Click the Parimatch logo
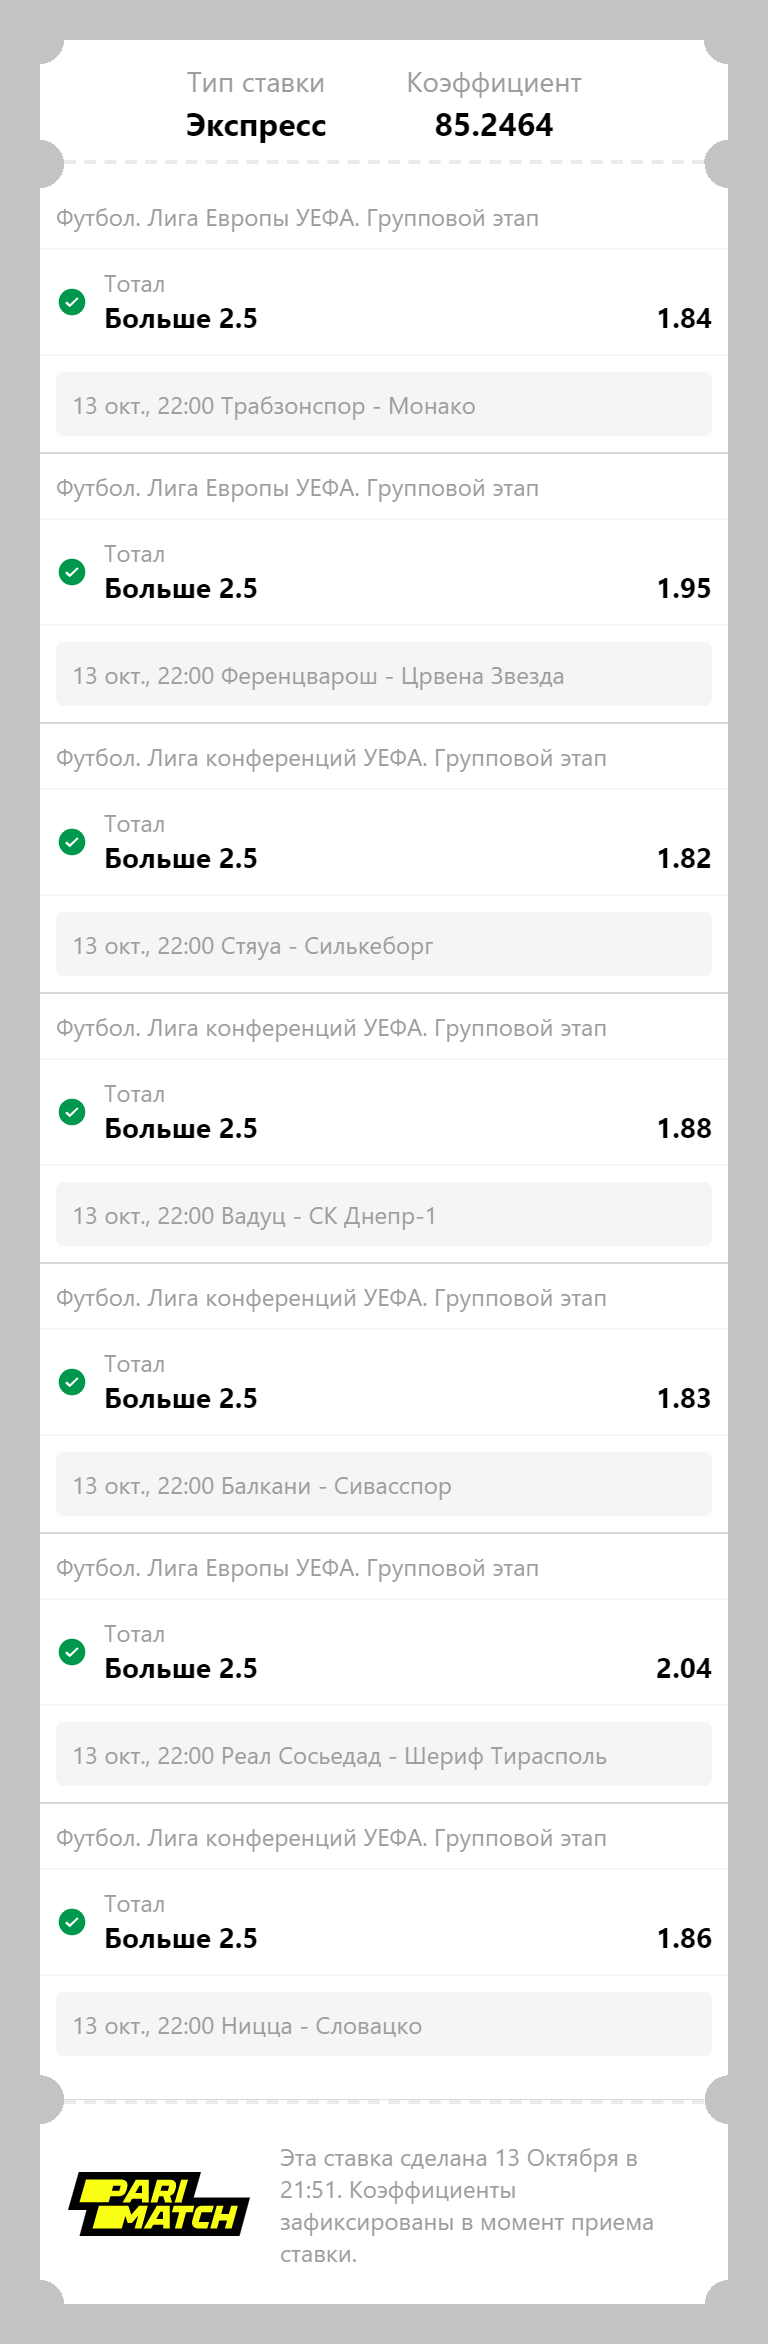The image size is (768, 2344). click(x=159, y=2204)
